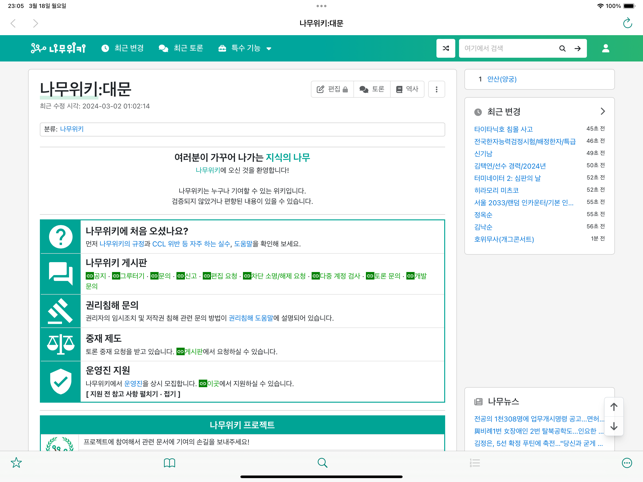Open the 역사 history button

[x=407, y=89]
